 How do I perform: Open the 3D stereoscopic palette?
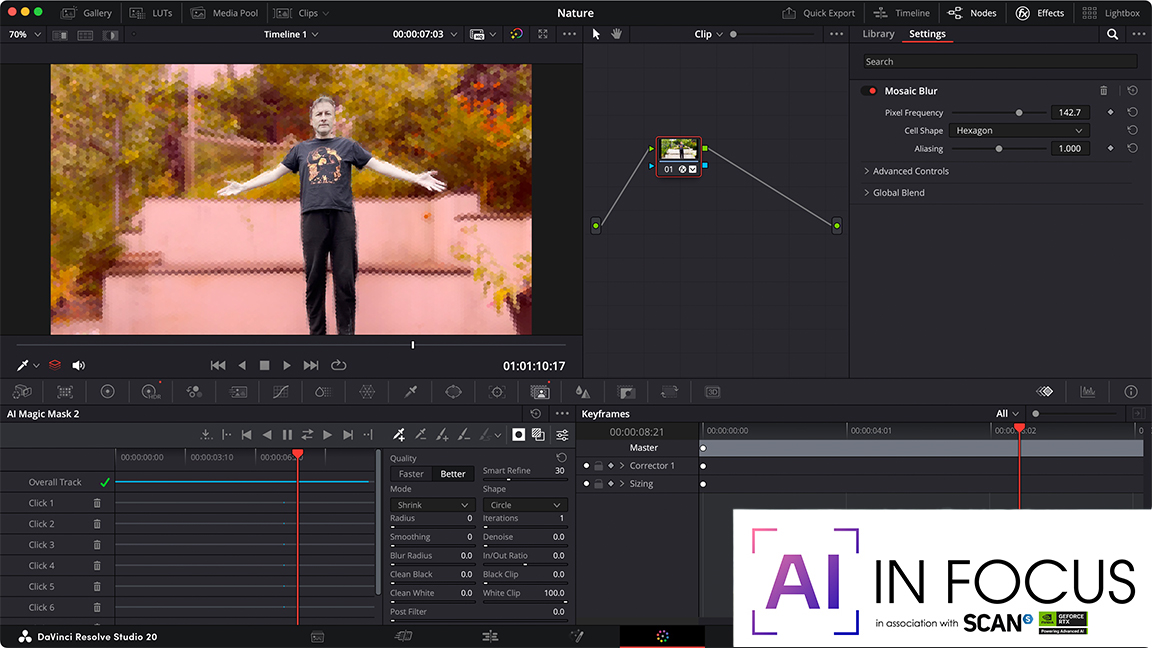click(x=713, y=392)
